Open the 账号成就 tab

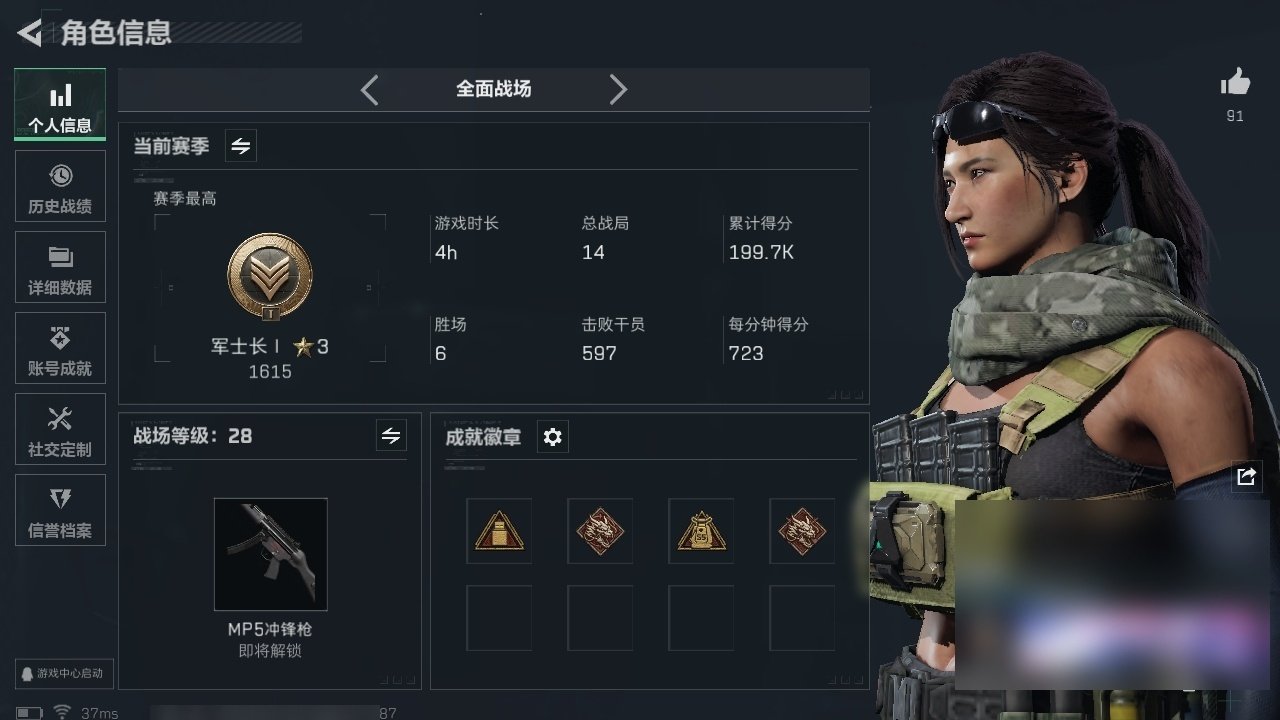(x=60, y=348)
